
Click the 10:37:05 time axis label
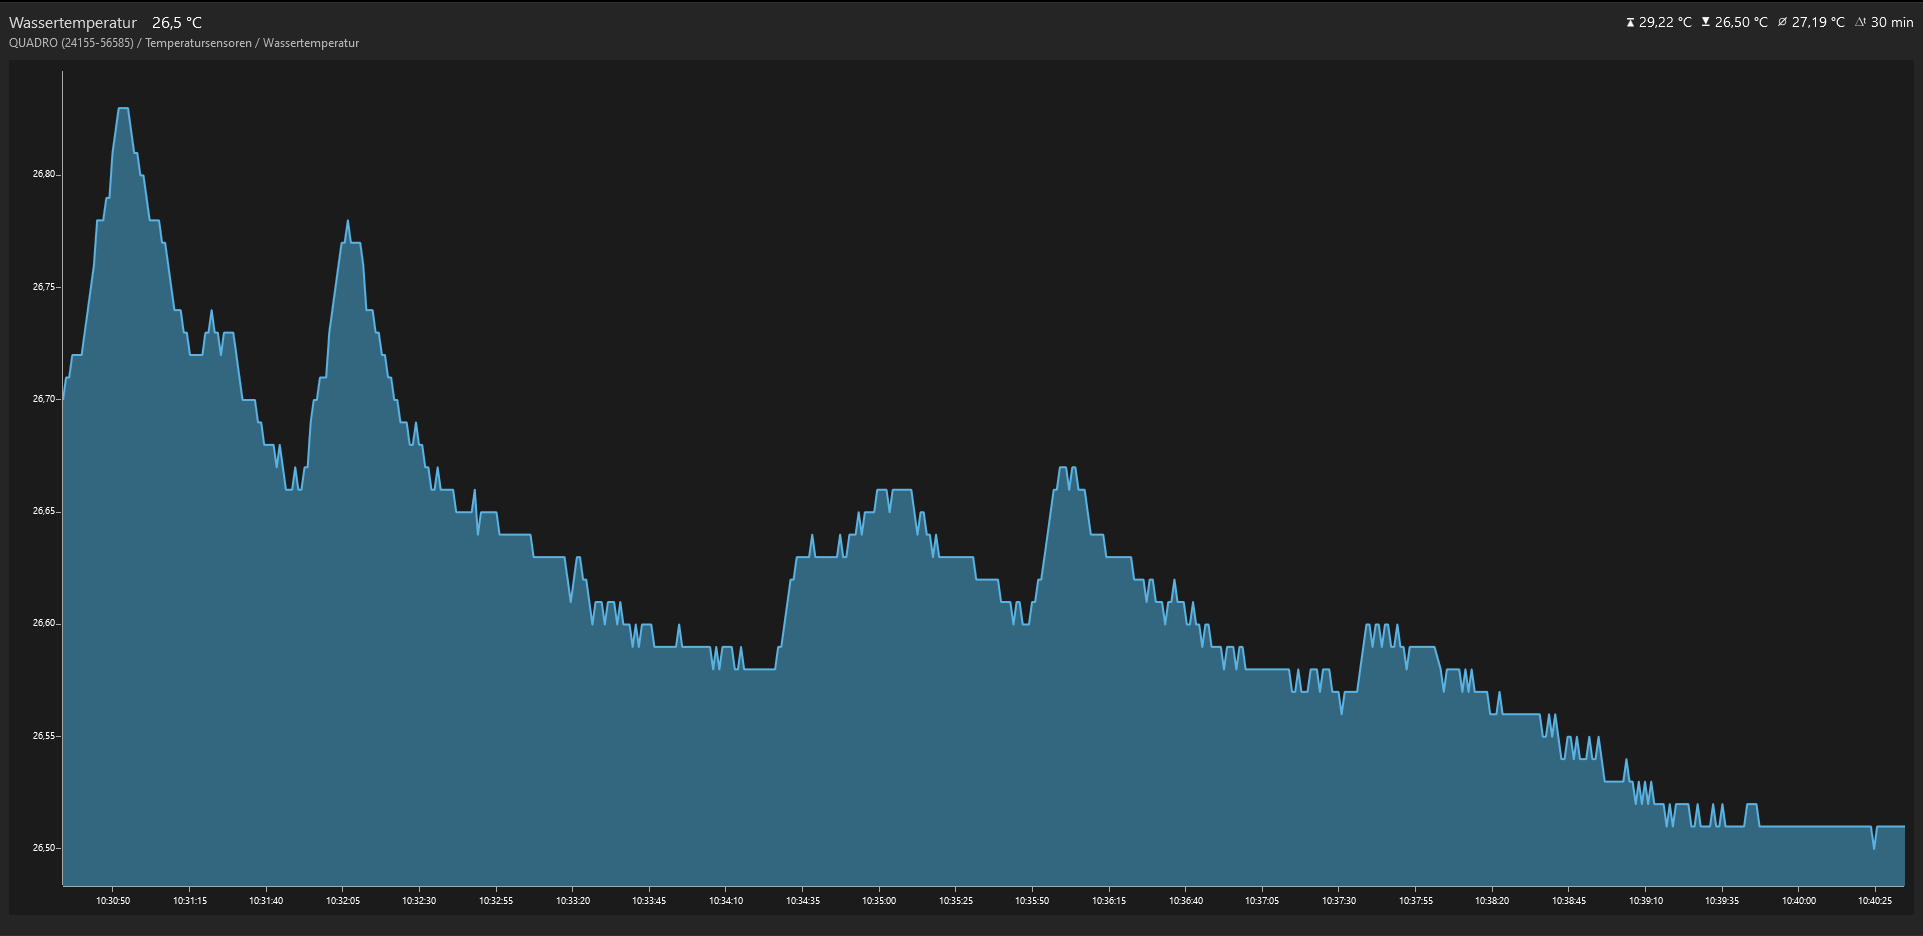click(1262, 901)
